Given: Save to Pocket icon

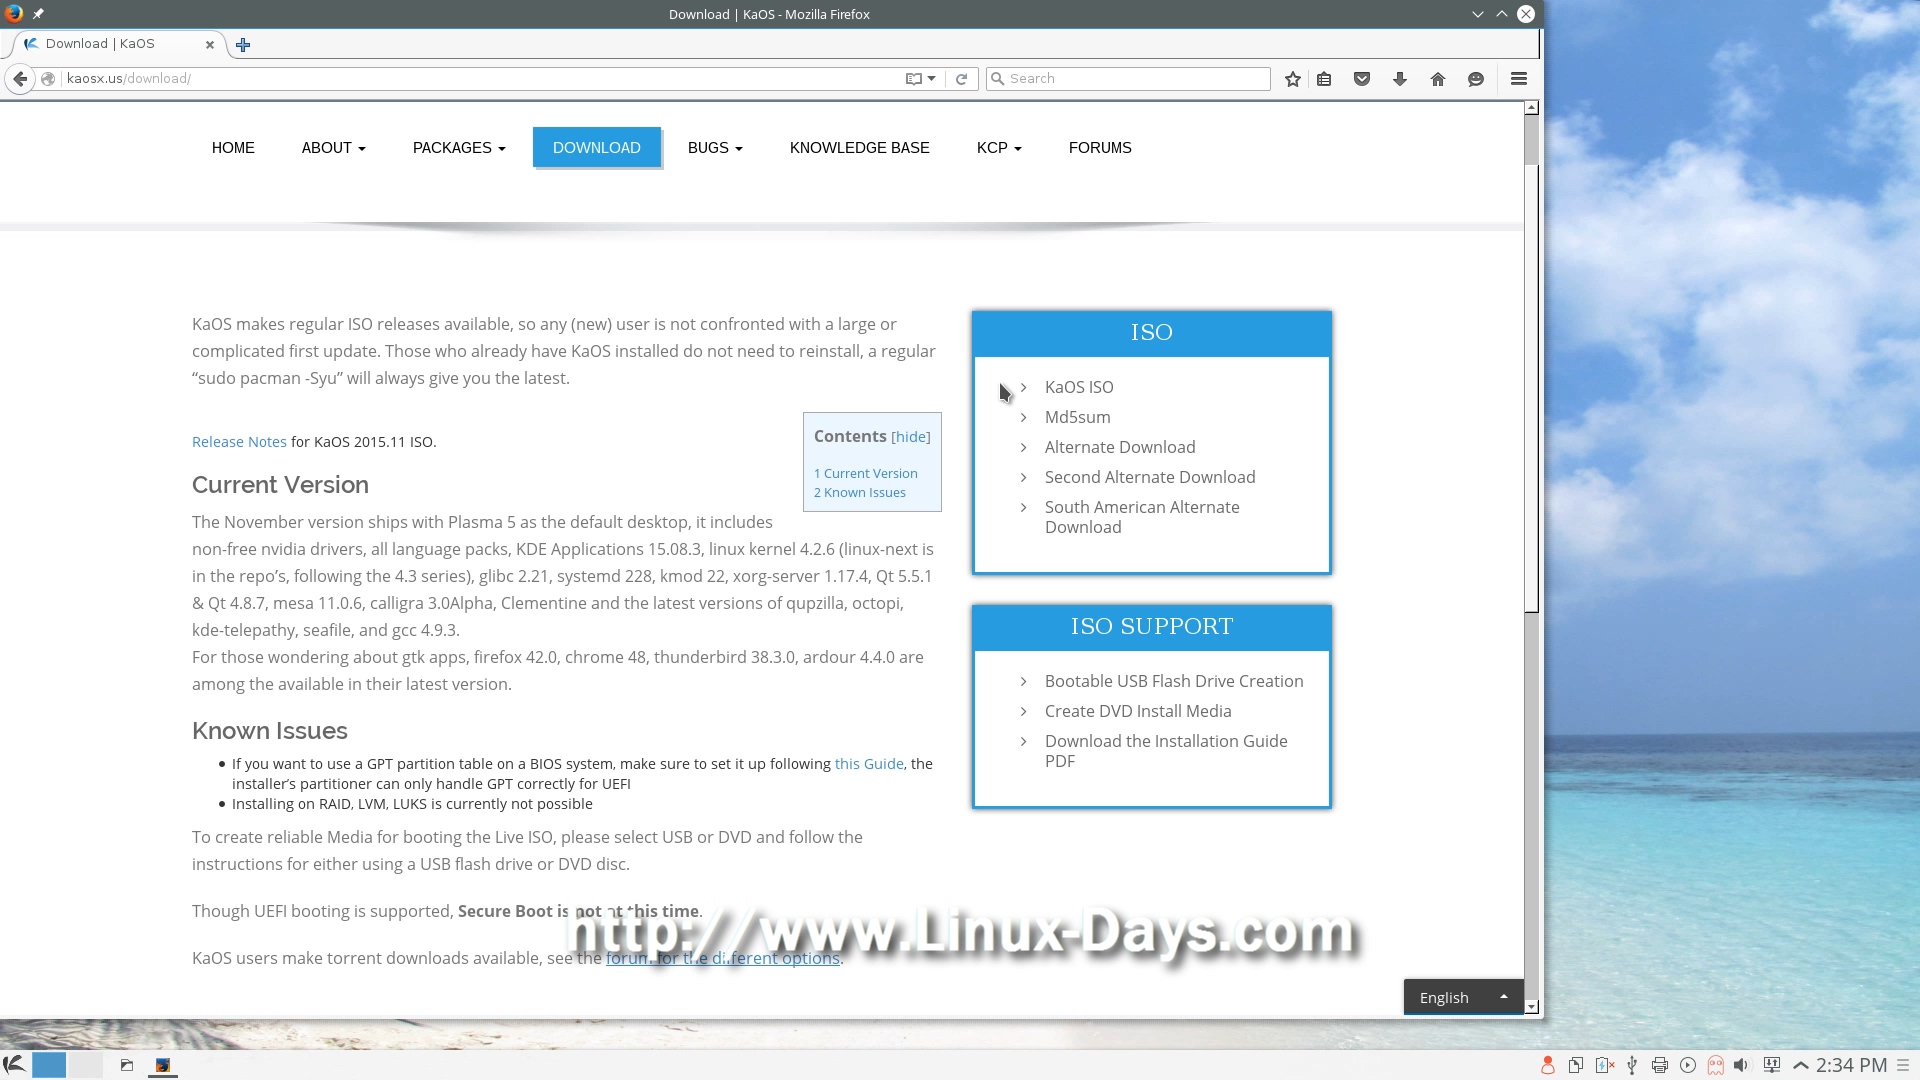Looking at the screenshot, I should 1362,79.
